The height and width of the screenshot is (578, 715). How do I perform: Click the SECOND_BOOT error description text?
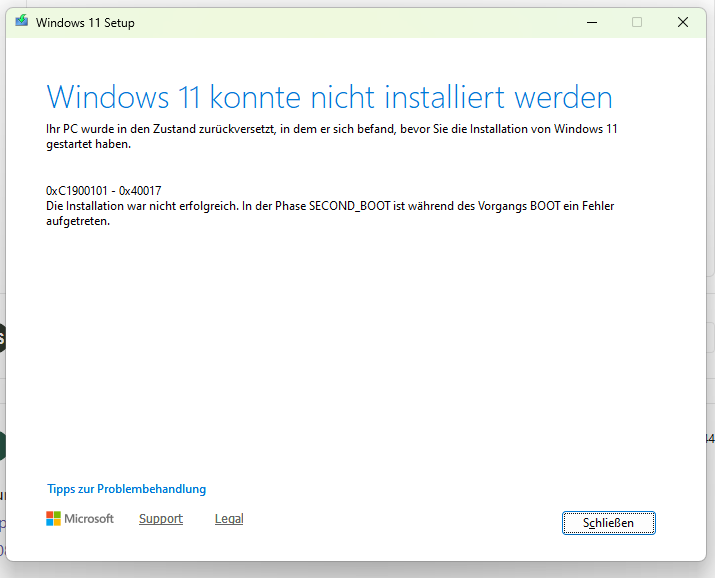(330, 213)
